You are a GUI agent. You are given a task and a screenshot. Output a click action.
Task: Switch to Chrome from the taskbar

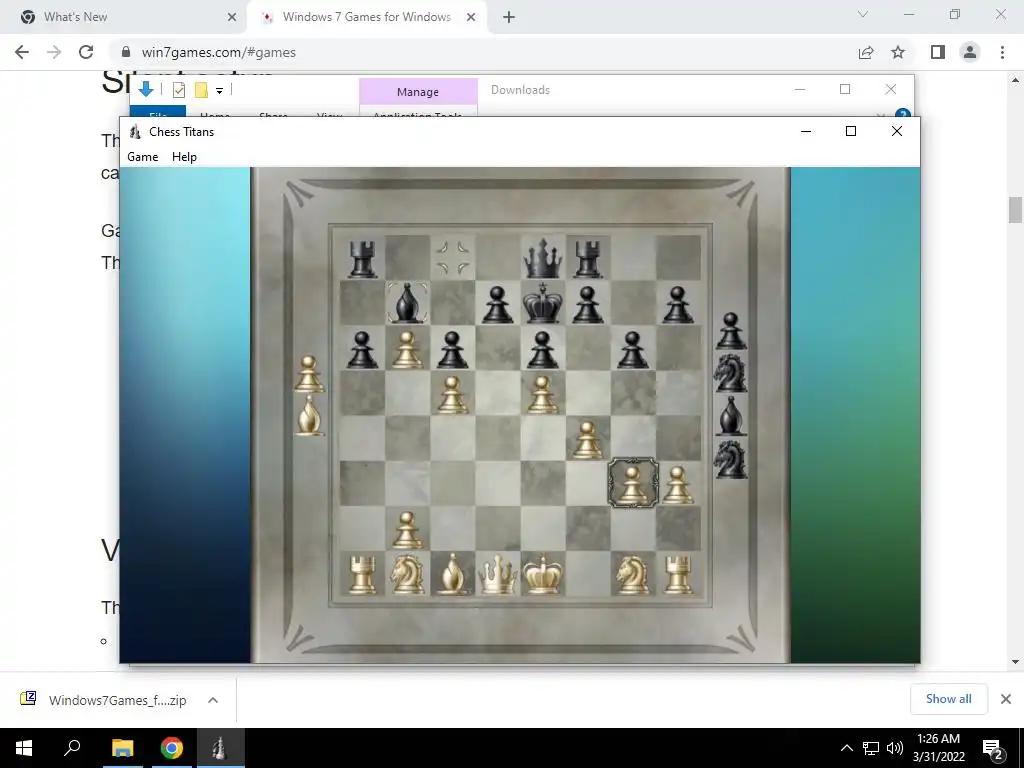tap(172, 748)
